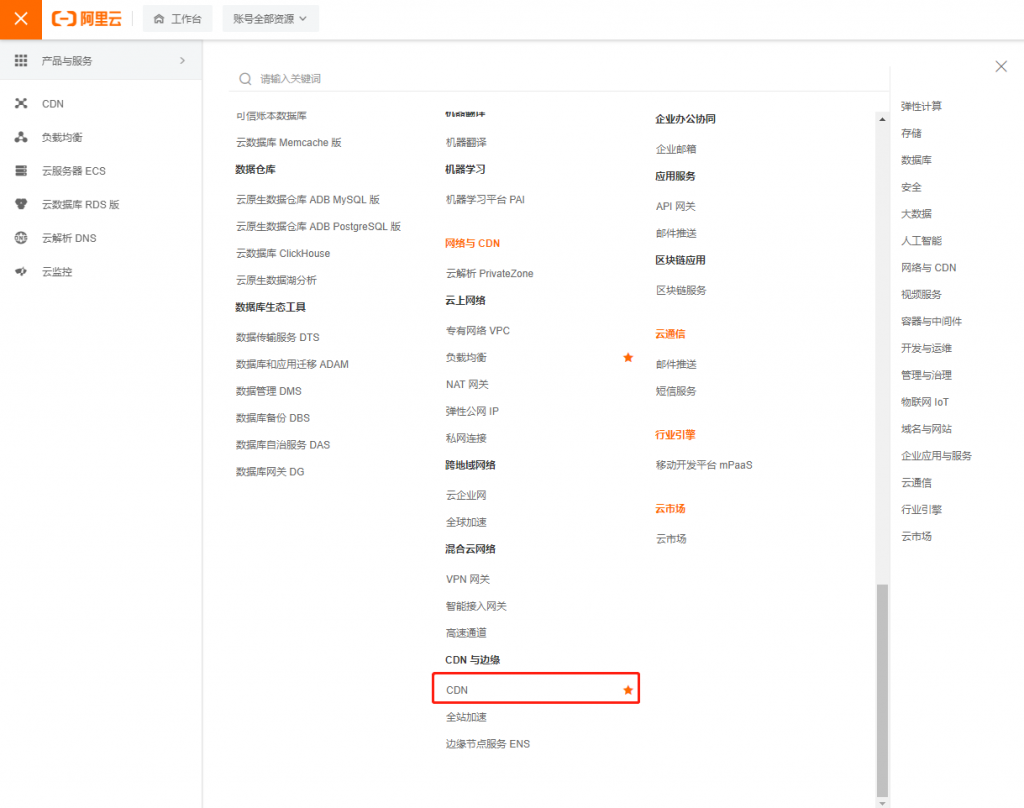The width and height of the screenshot is (1024, 808).
Task: Open the VPC private network link
Action: click(478, 331)
